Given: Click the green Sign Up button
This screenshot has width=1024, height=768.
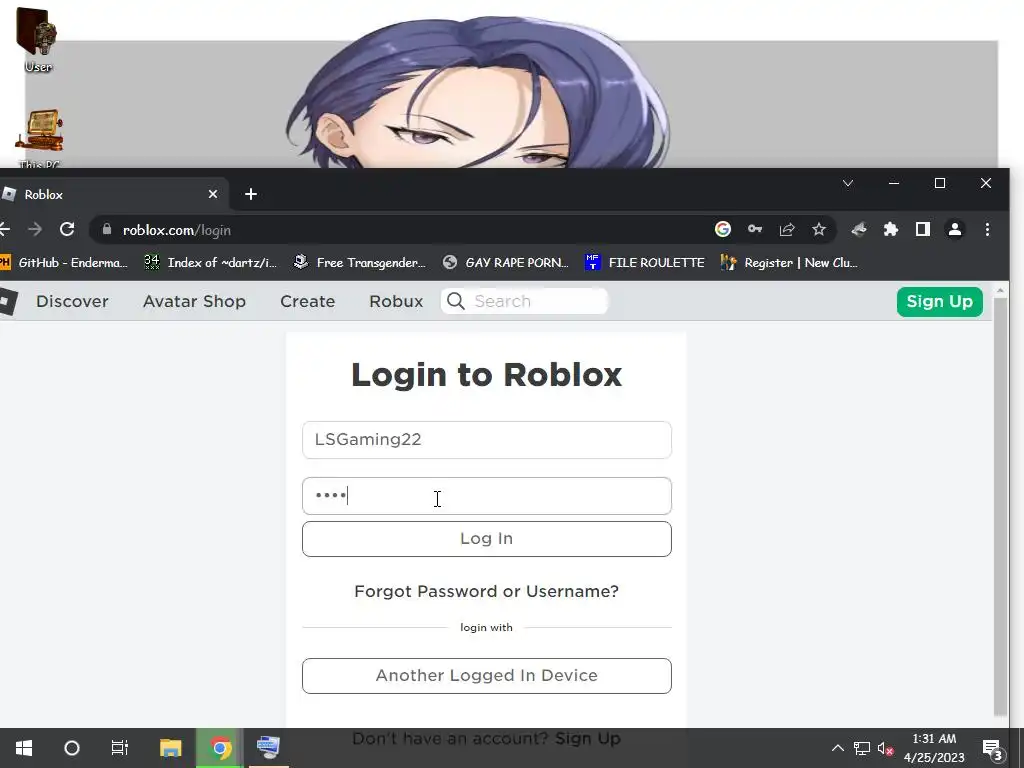Looking at the screenshot, I should pos(940,302).
